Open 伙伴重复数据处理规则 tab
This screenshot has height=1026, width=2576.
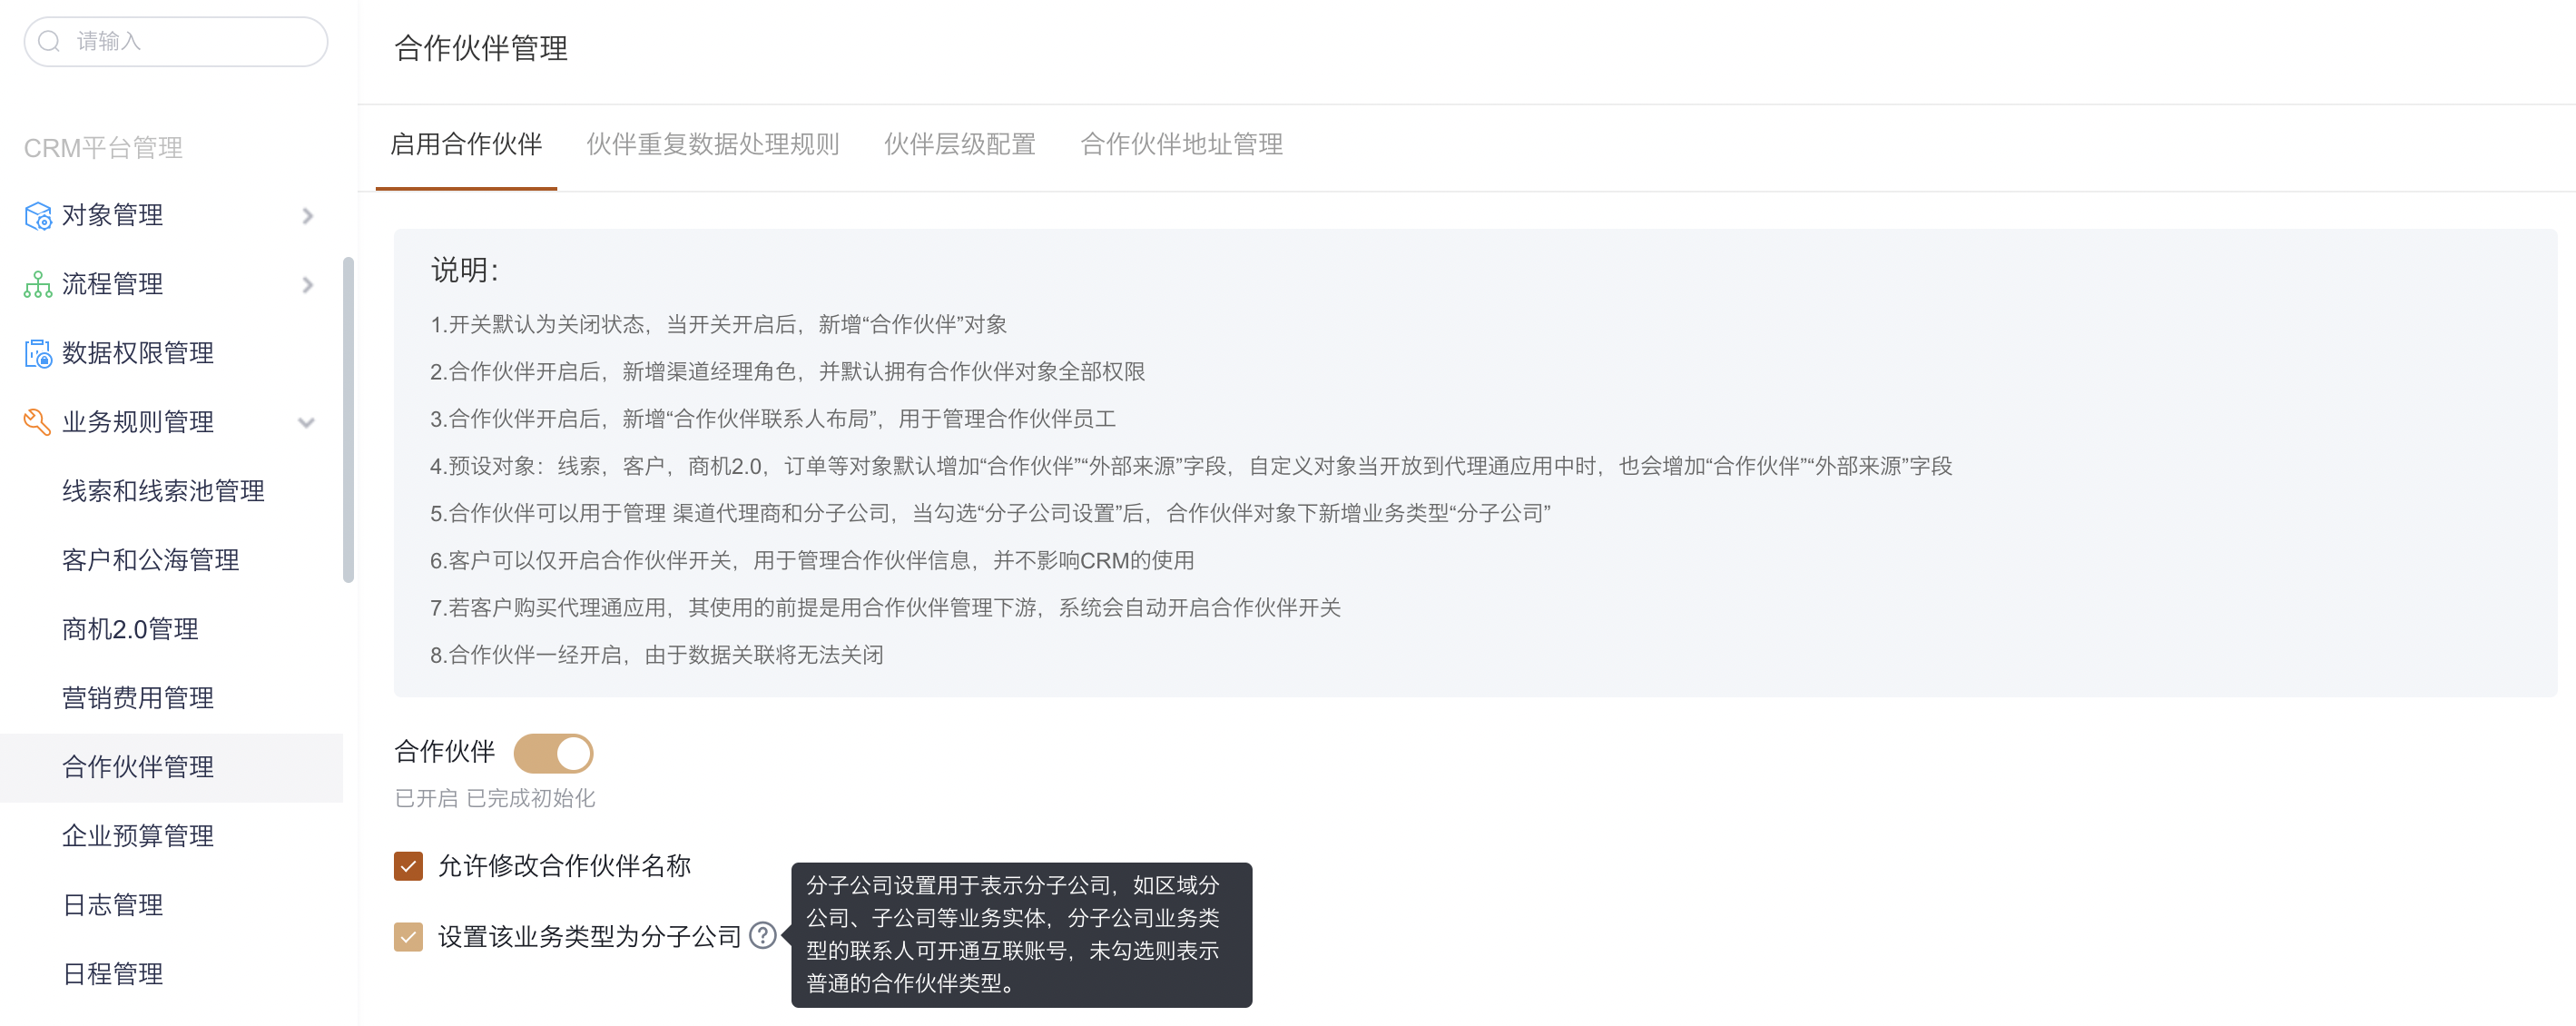tap(712, 145)
